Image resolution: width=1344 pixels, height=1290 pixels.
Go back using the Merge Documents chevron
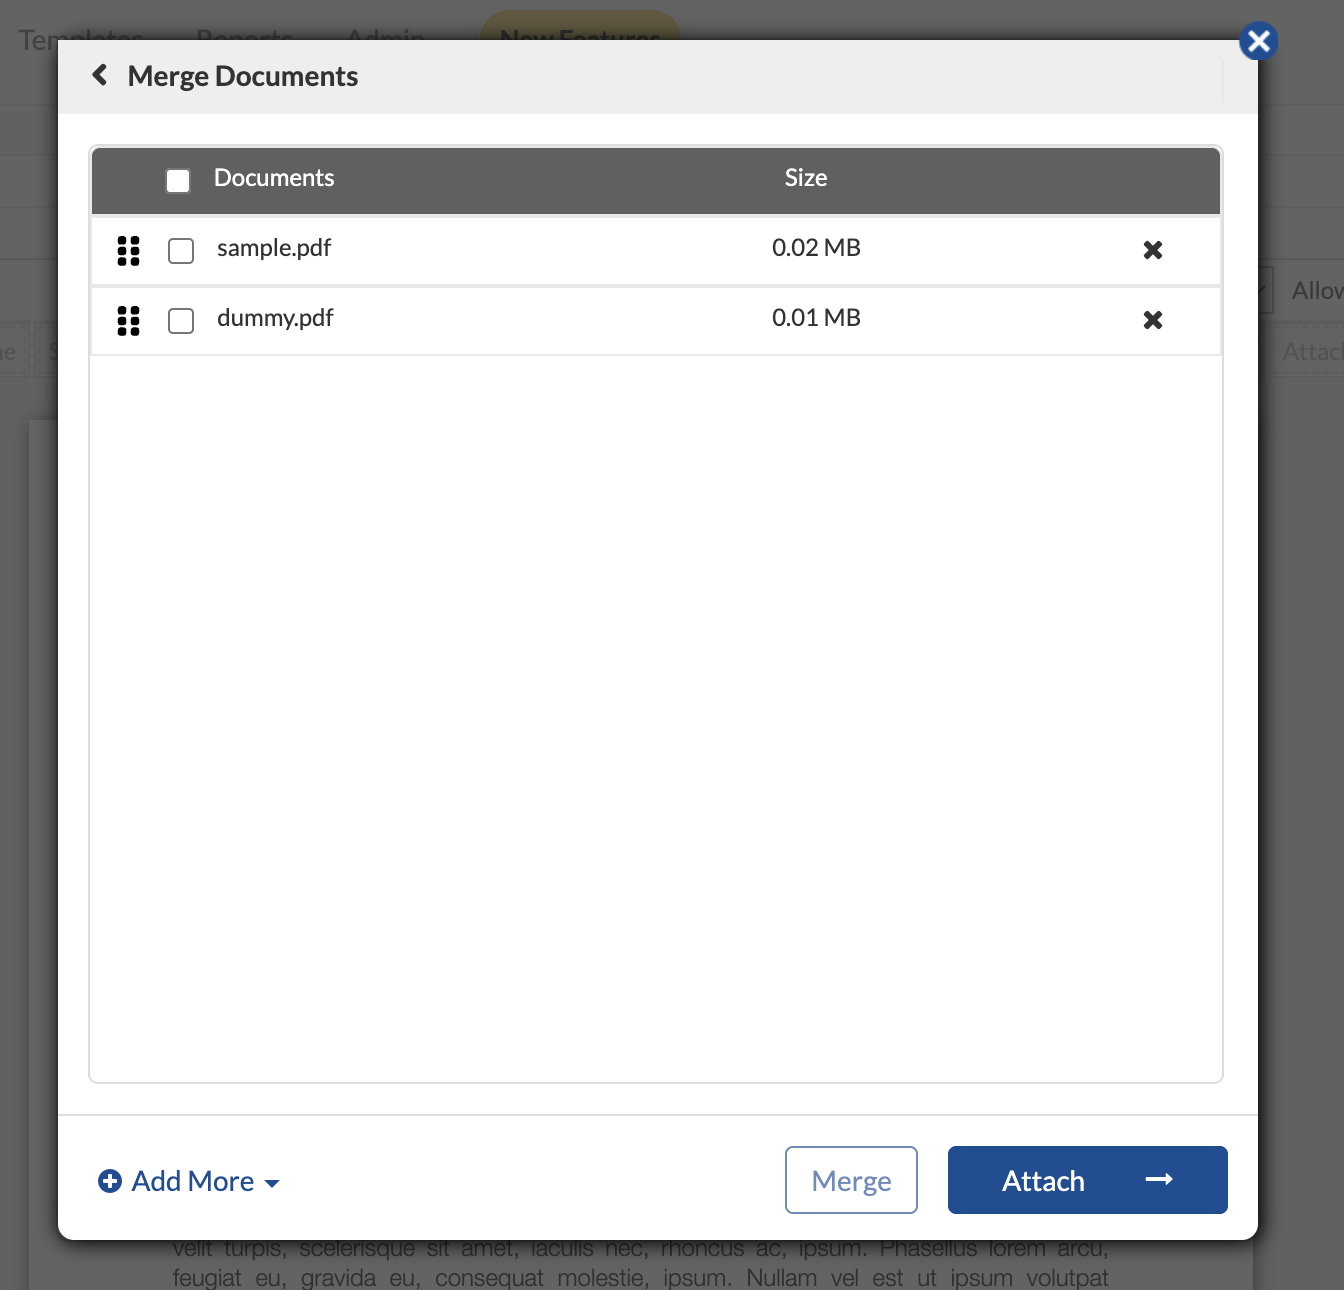coord(100,75)
